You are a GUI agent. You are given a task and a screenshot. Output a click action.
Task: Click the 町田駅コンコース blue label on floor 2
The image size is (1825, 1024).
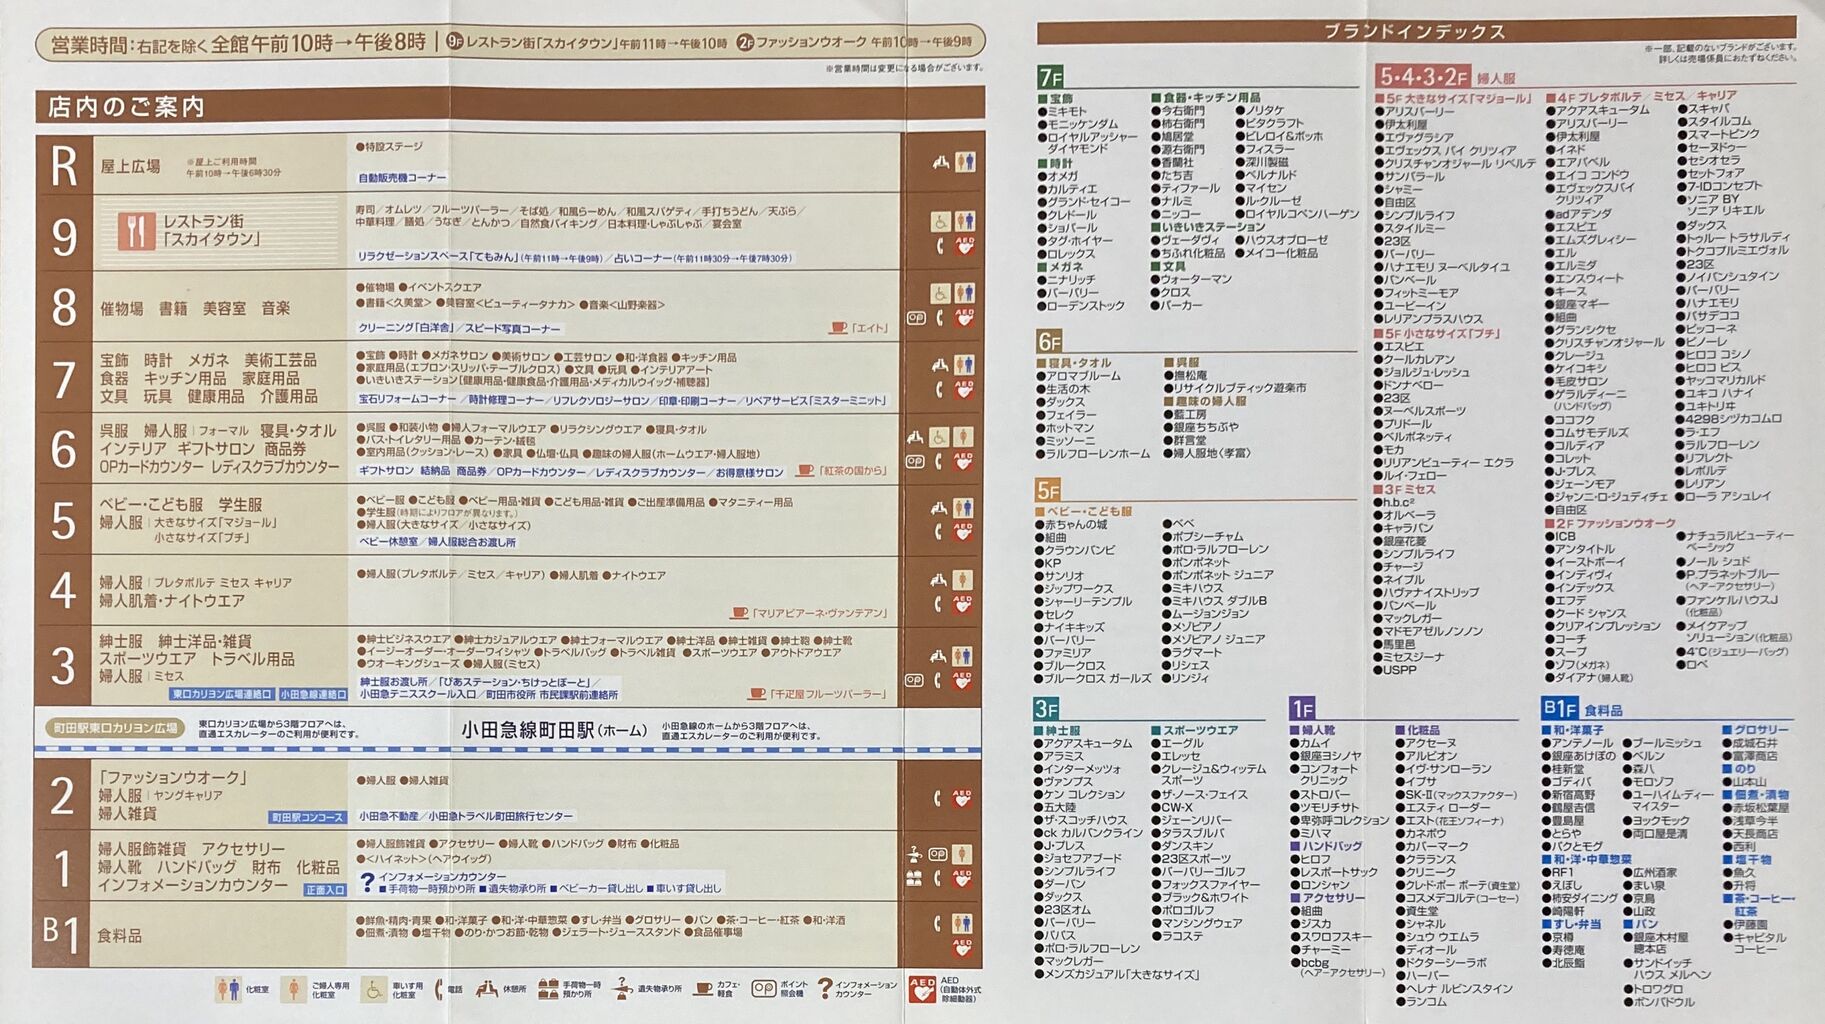click(308, 817)
